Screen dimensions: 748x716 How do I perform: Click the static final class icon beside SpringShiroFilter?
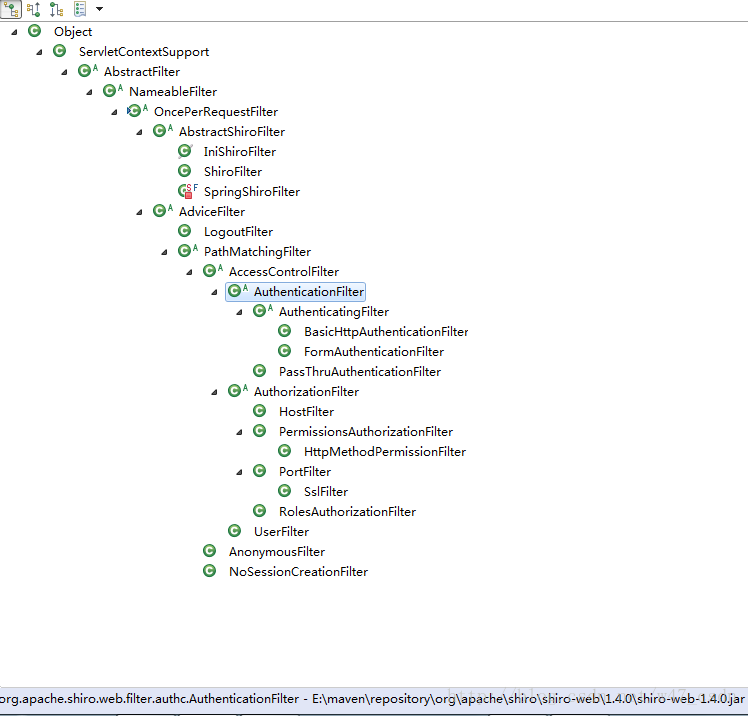(187, 191)
